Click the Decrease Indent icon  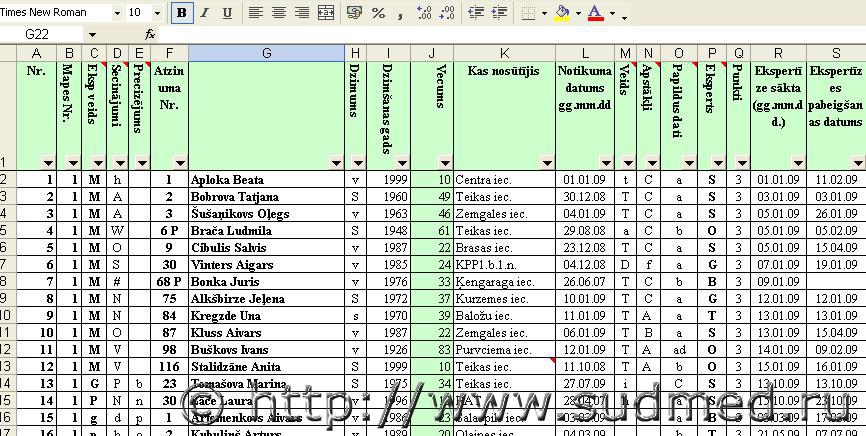coord(476,13)
